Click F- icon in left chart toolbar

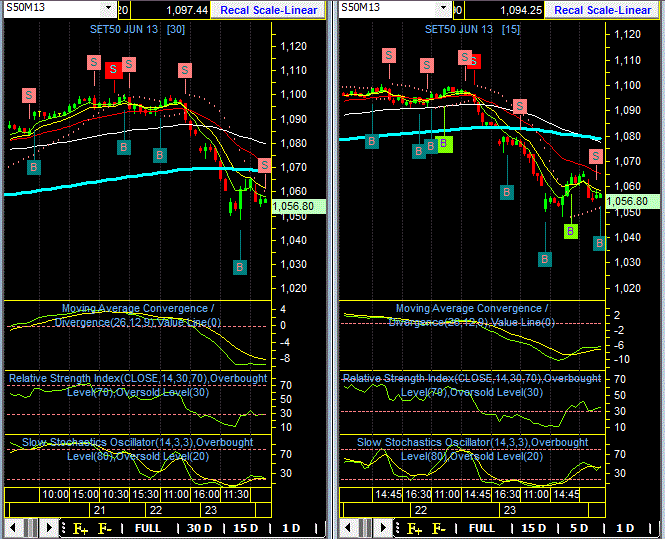pyautogui.click(x=105, y=528)
